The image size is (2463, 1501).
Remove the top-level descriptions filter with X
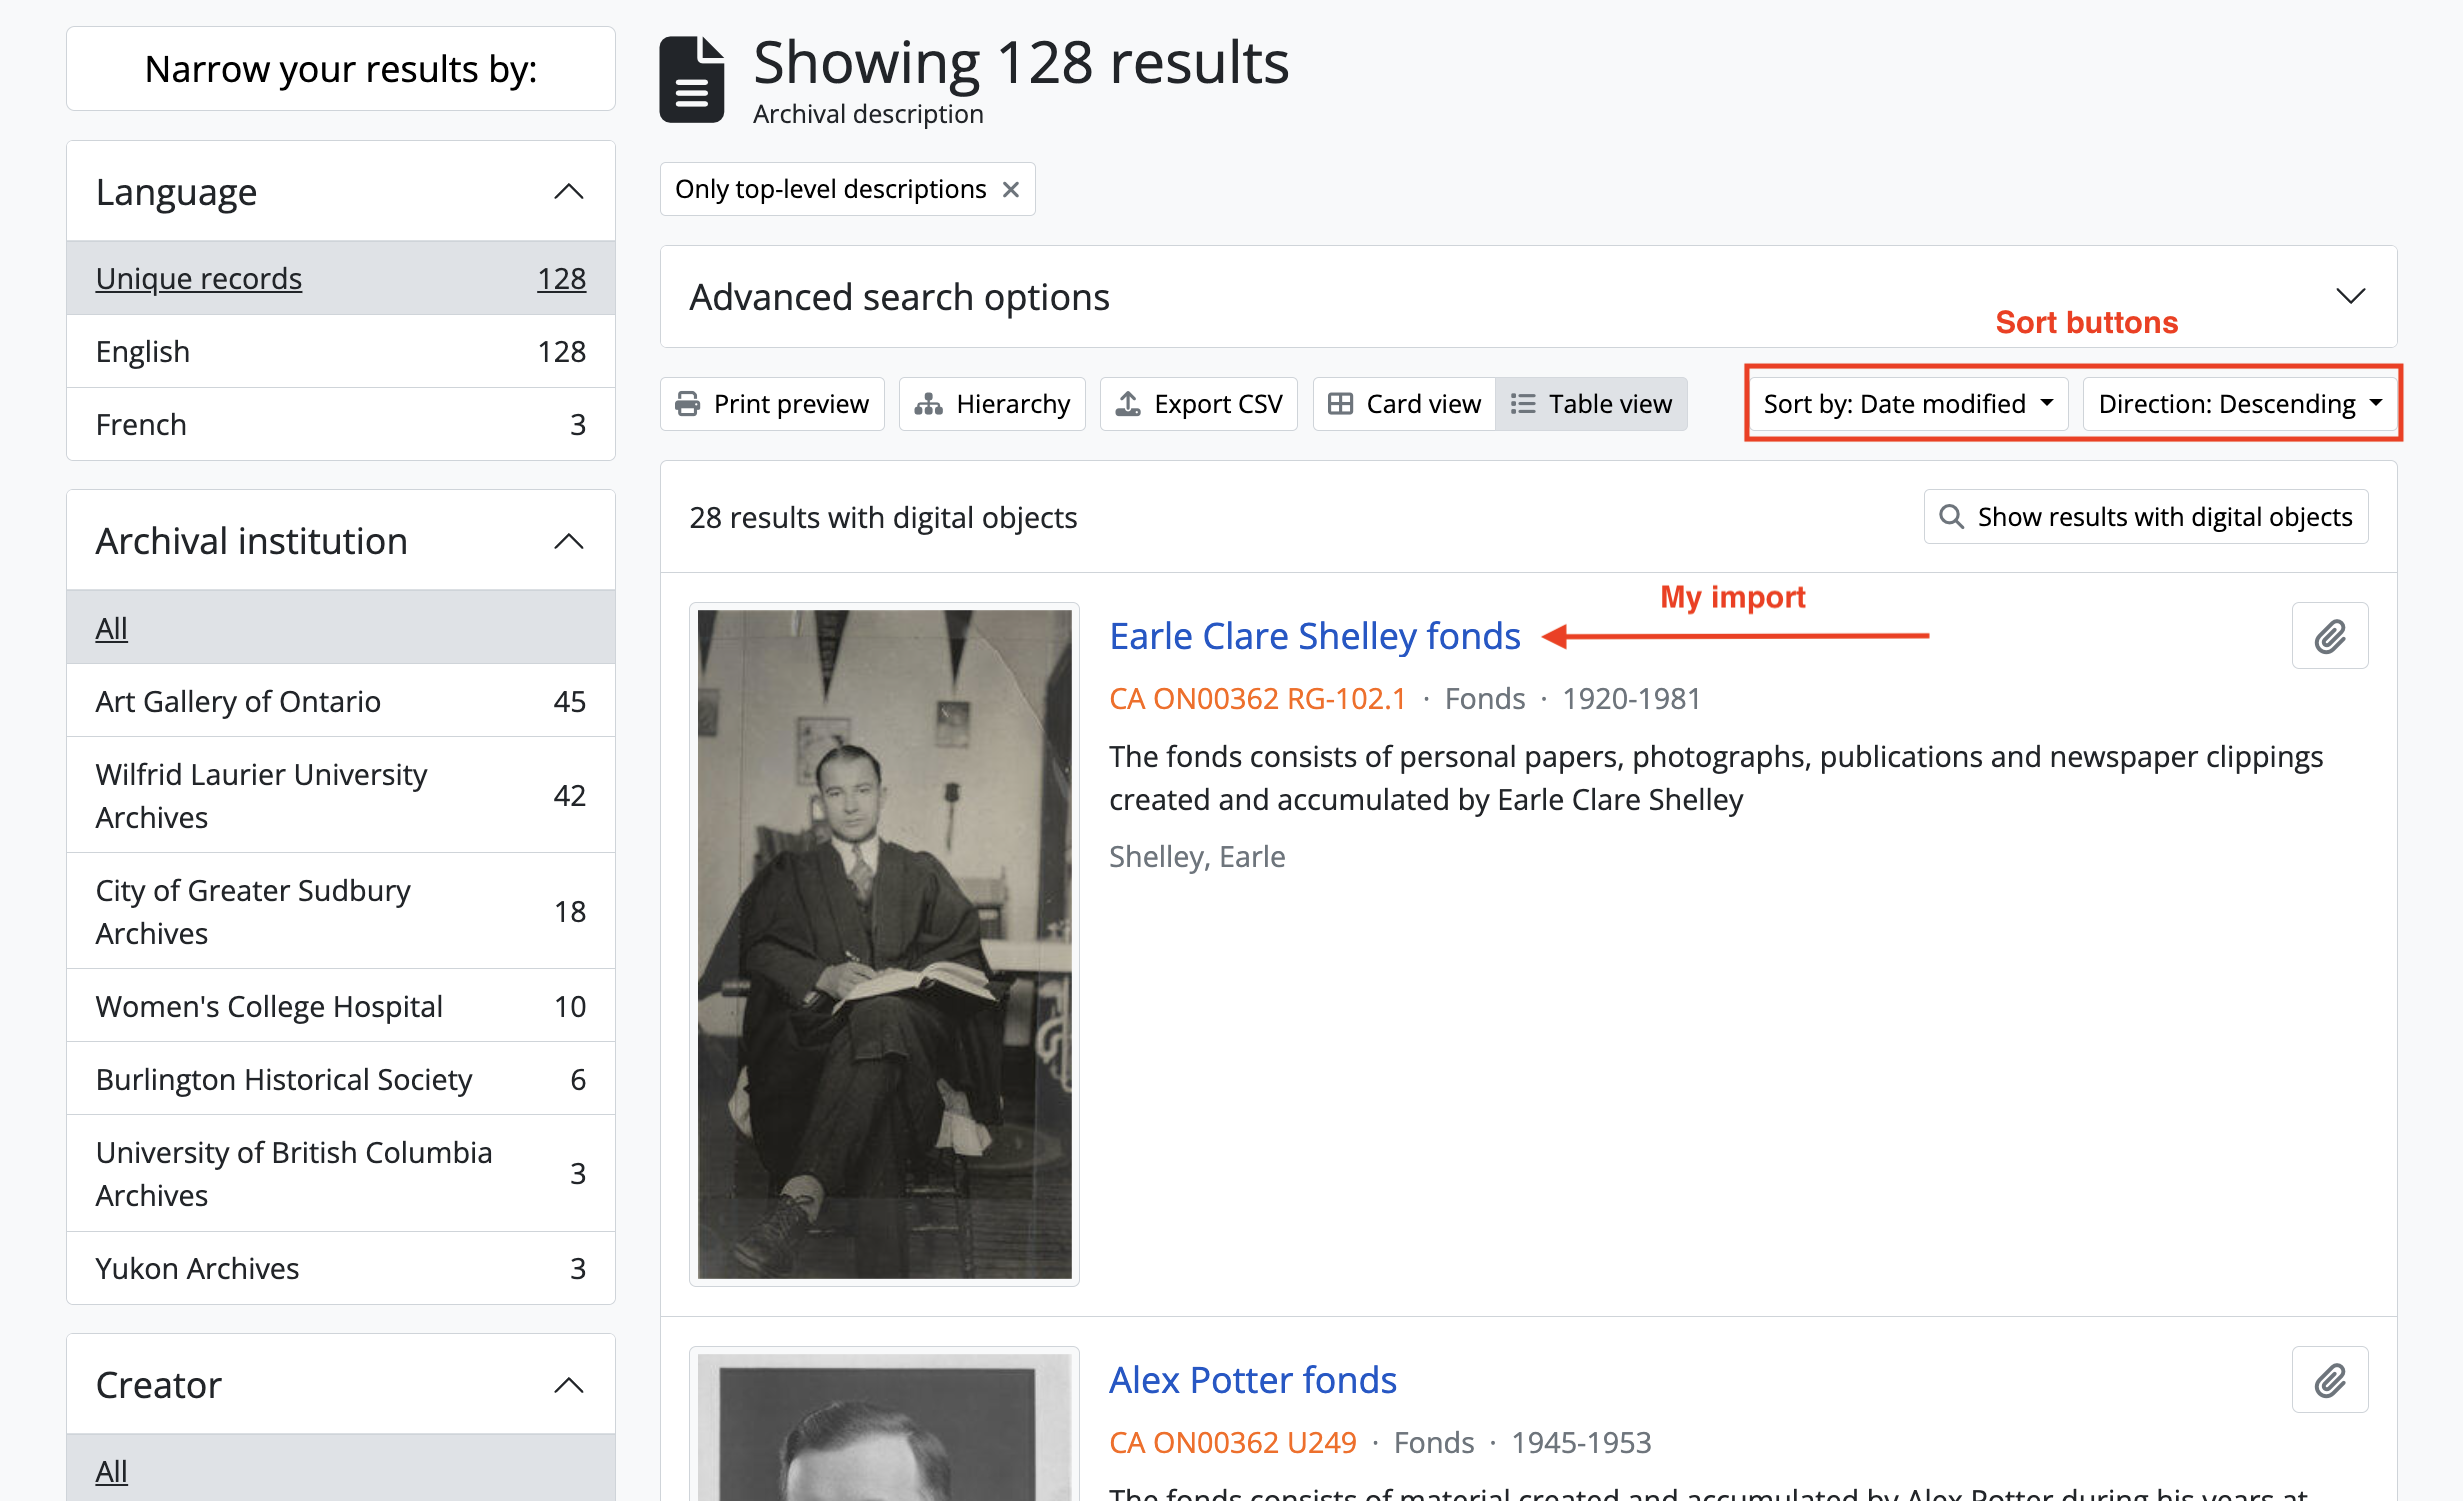click(1011, 189)
